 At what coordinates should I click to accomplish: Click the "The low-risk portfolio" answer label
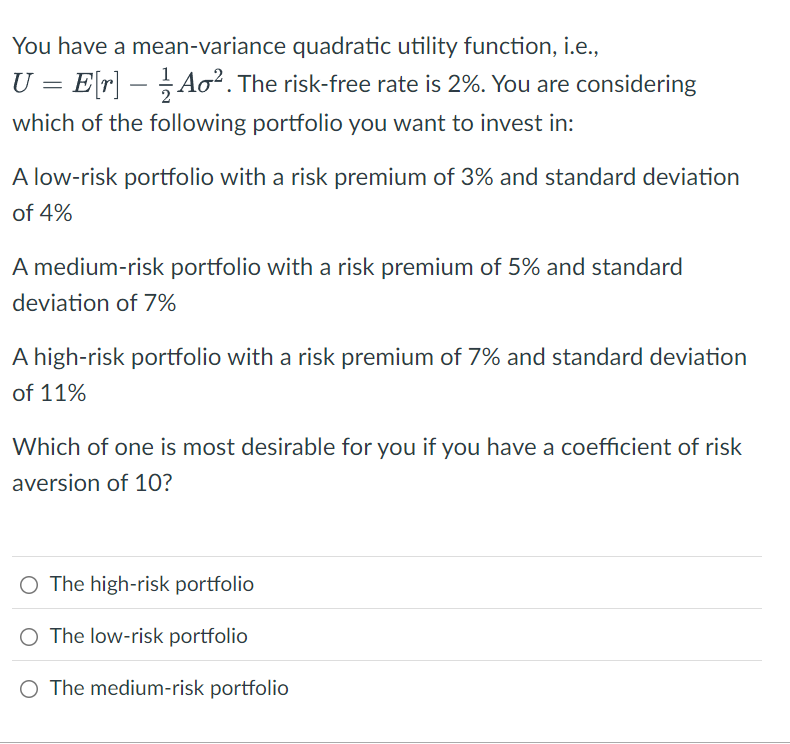[149, 636]
